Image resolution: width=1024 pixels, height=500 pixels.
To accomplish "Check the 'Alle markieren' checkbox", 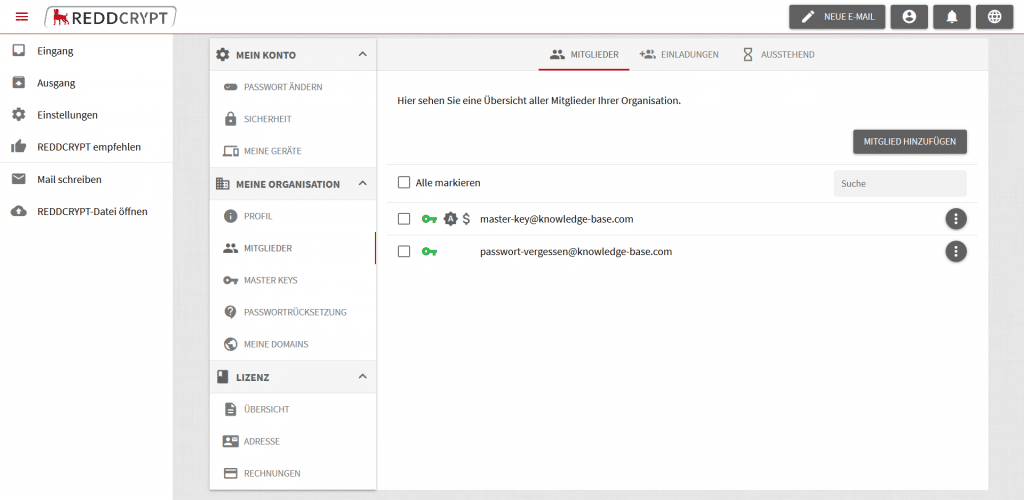I will (404, 183).
